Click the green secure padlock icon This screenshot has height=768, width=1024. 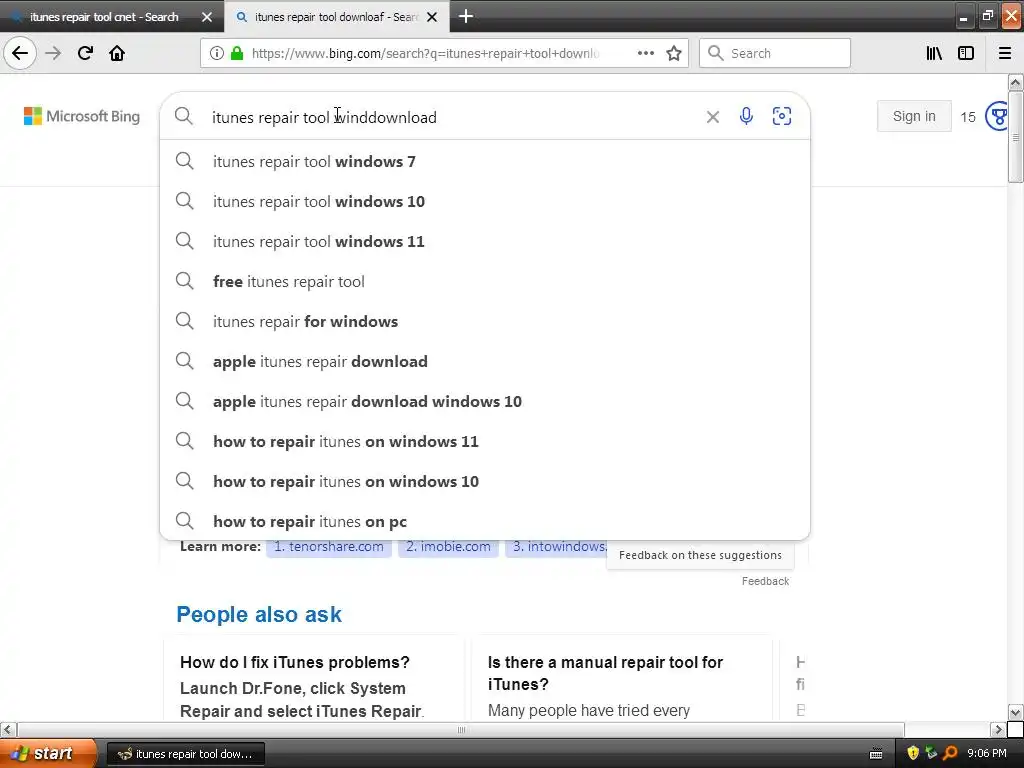pyautogui.click(x=237, y=53)
